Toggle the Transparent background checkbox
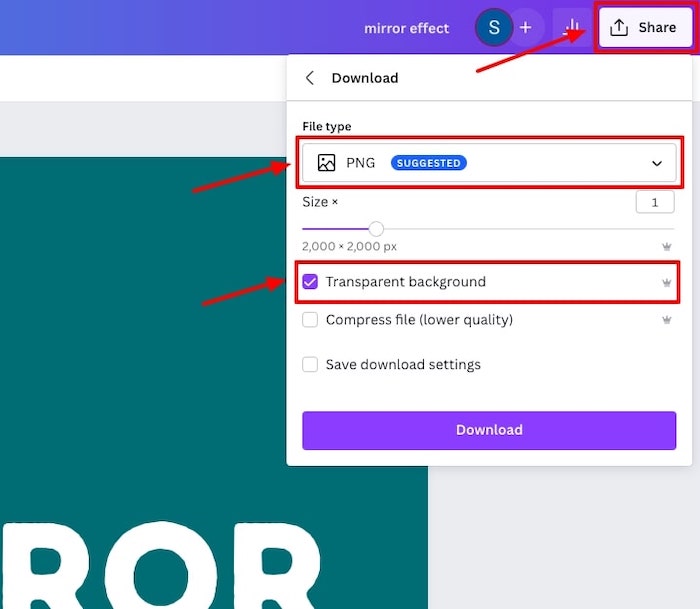This screenshot has width=700, height=609. [310, 282]
